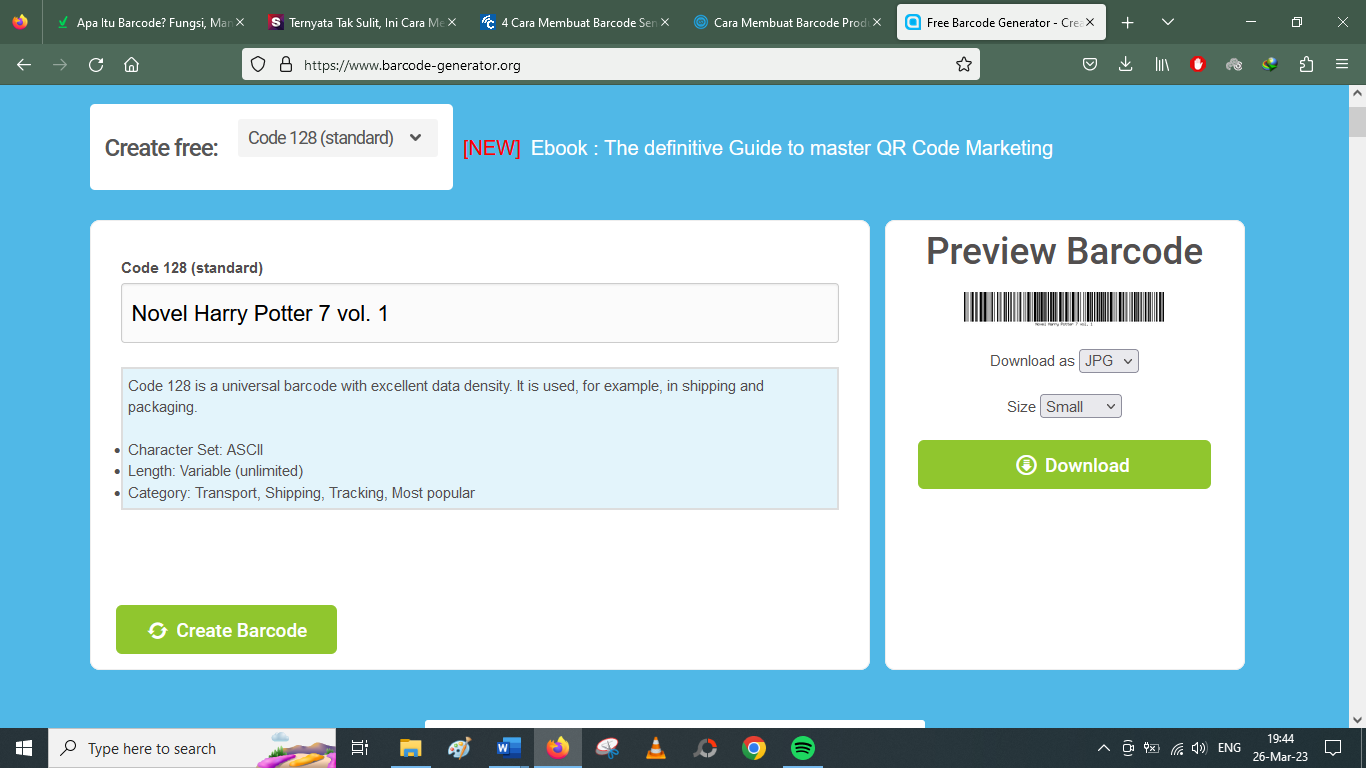This screenshot has height=768, width=1366.
Task: Open Google Chrome from the taskbar
Action: tap(754, 748)
